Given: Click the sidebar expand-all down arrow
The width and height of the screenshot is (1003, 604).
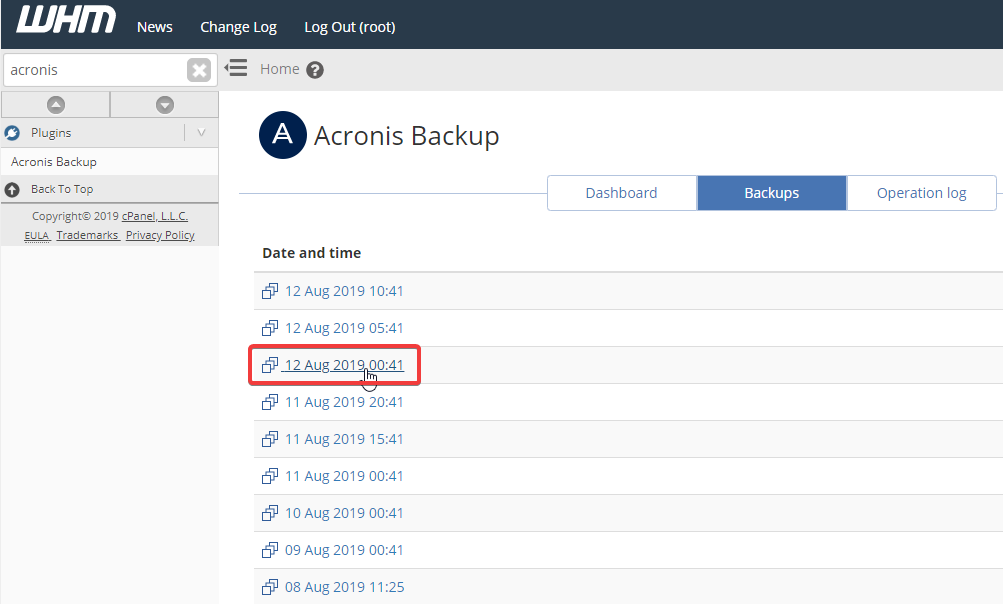Looking at the screenshot, I should click(x=165, y=105).
